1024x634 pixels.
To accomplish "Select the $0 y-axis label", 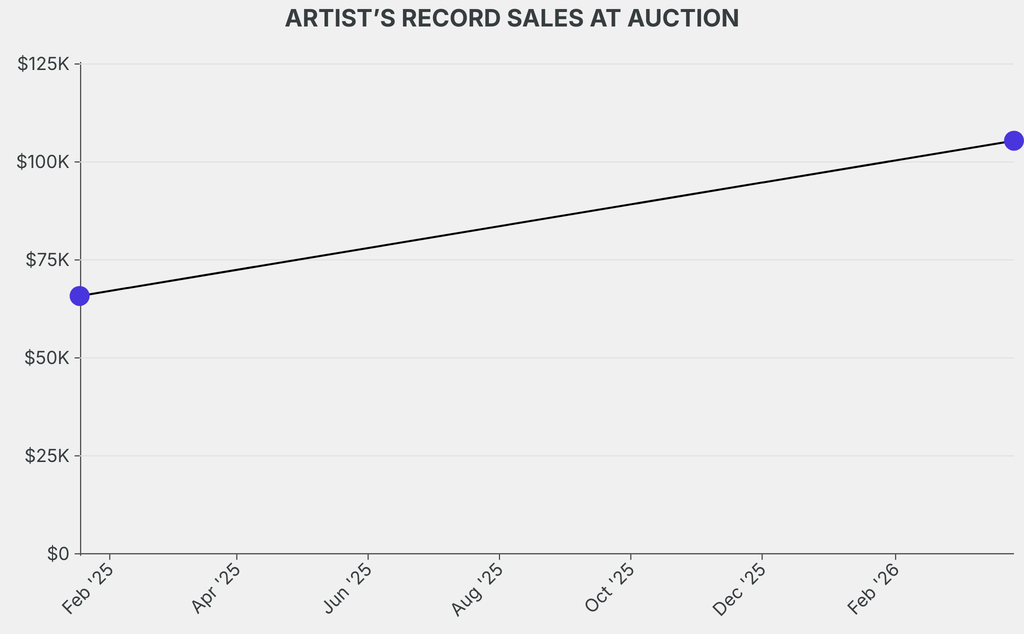I will point(57,554).
